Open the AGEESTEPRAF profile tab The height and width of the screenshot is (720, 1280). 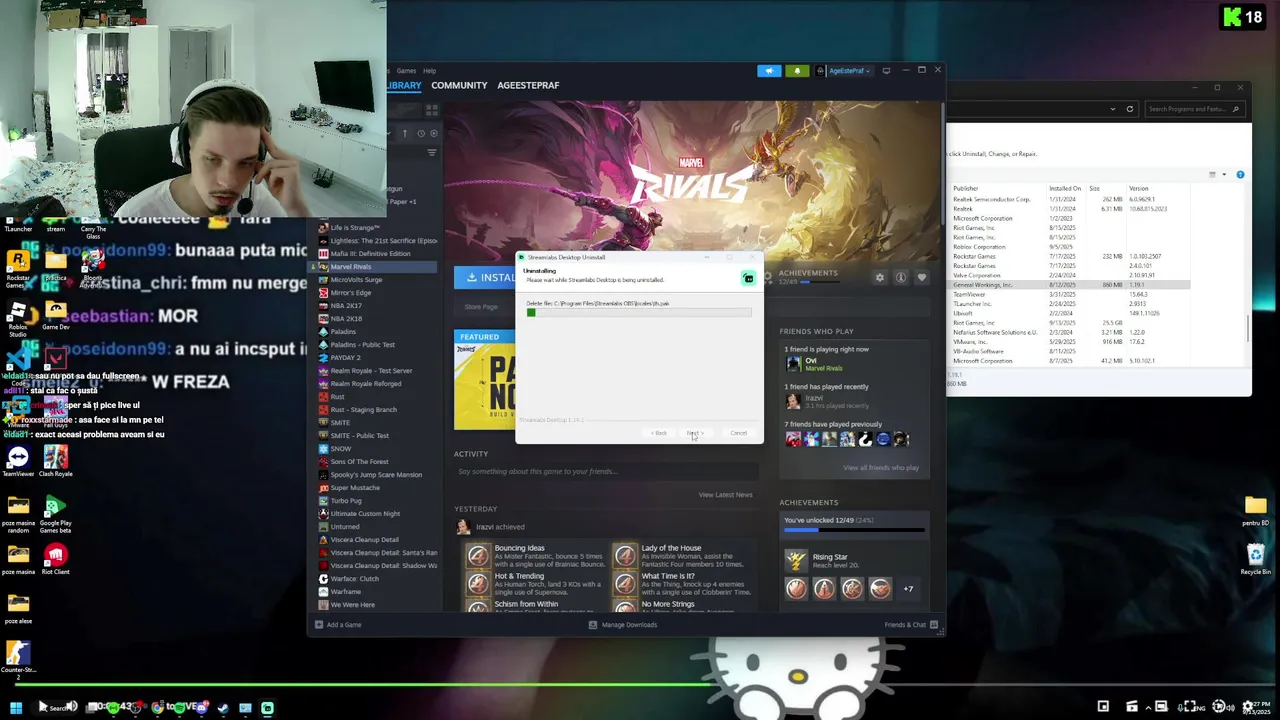click(528, 86)
